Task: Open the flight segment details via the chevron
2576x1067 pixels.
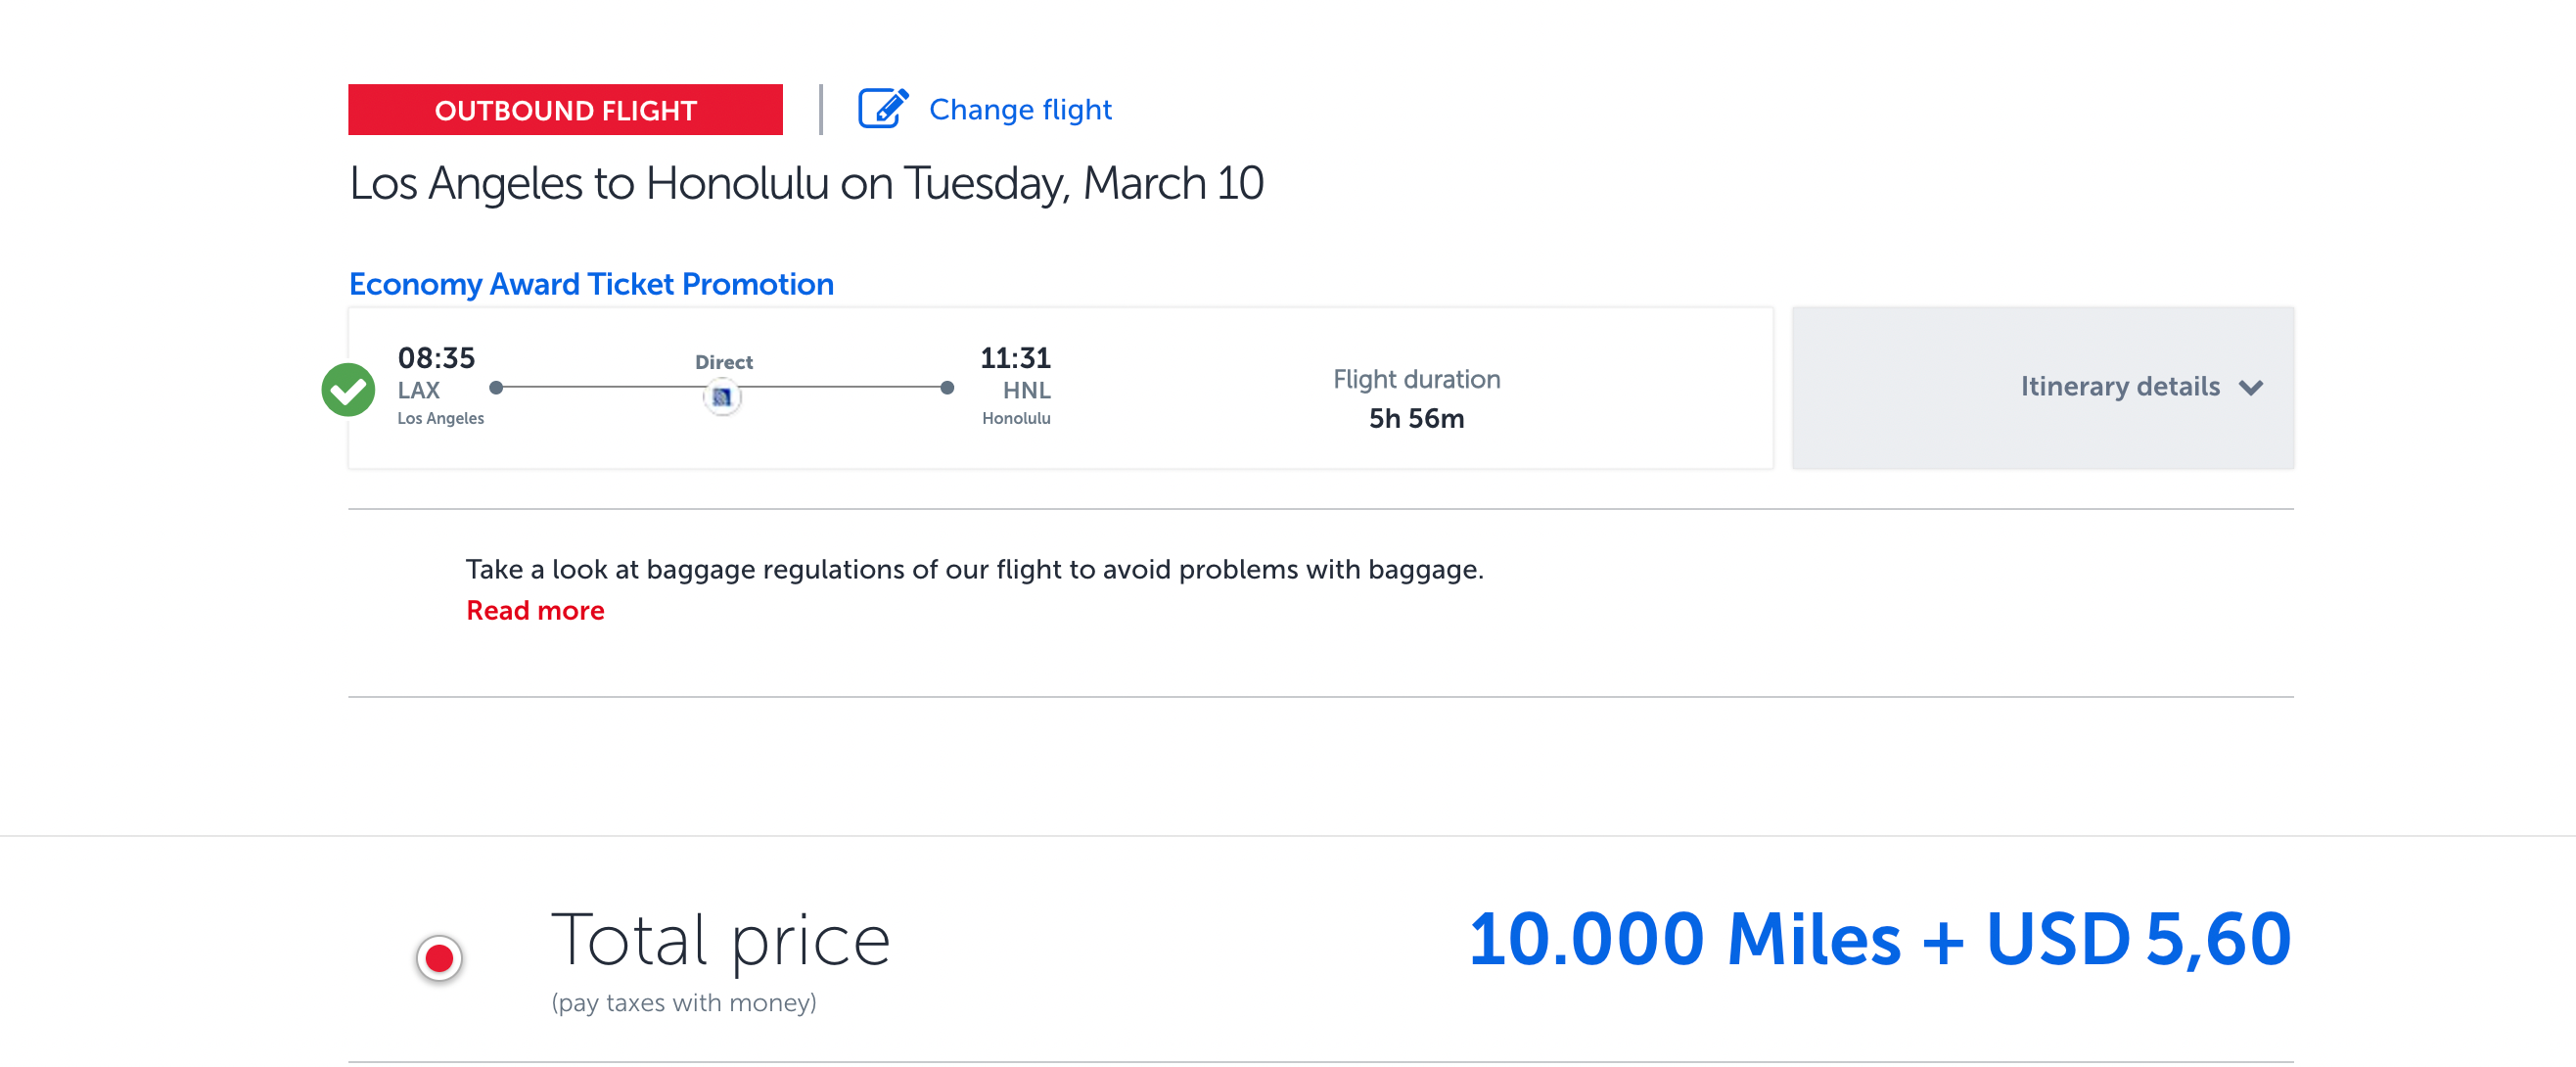Action: pos(2251,388)
